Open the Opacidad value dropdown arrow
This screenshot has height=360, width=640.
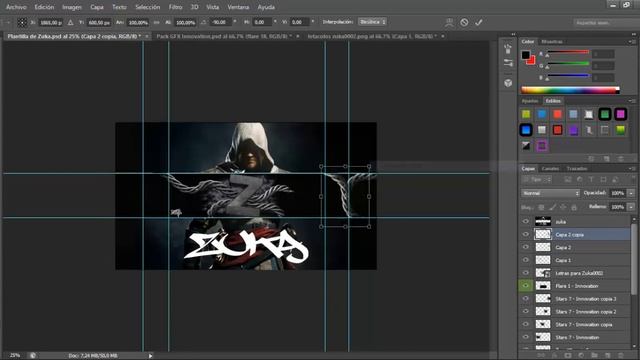(x=631, y=193)
